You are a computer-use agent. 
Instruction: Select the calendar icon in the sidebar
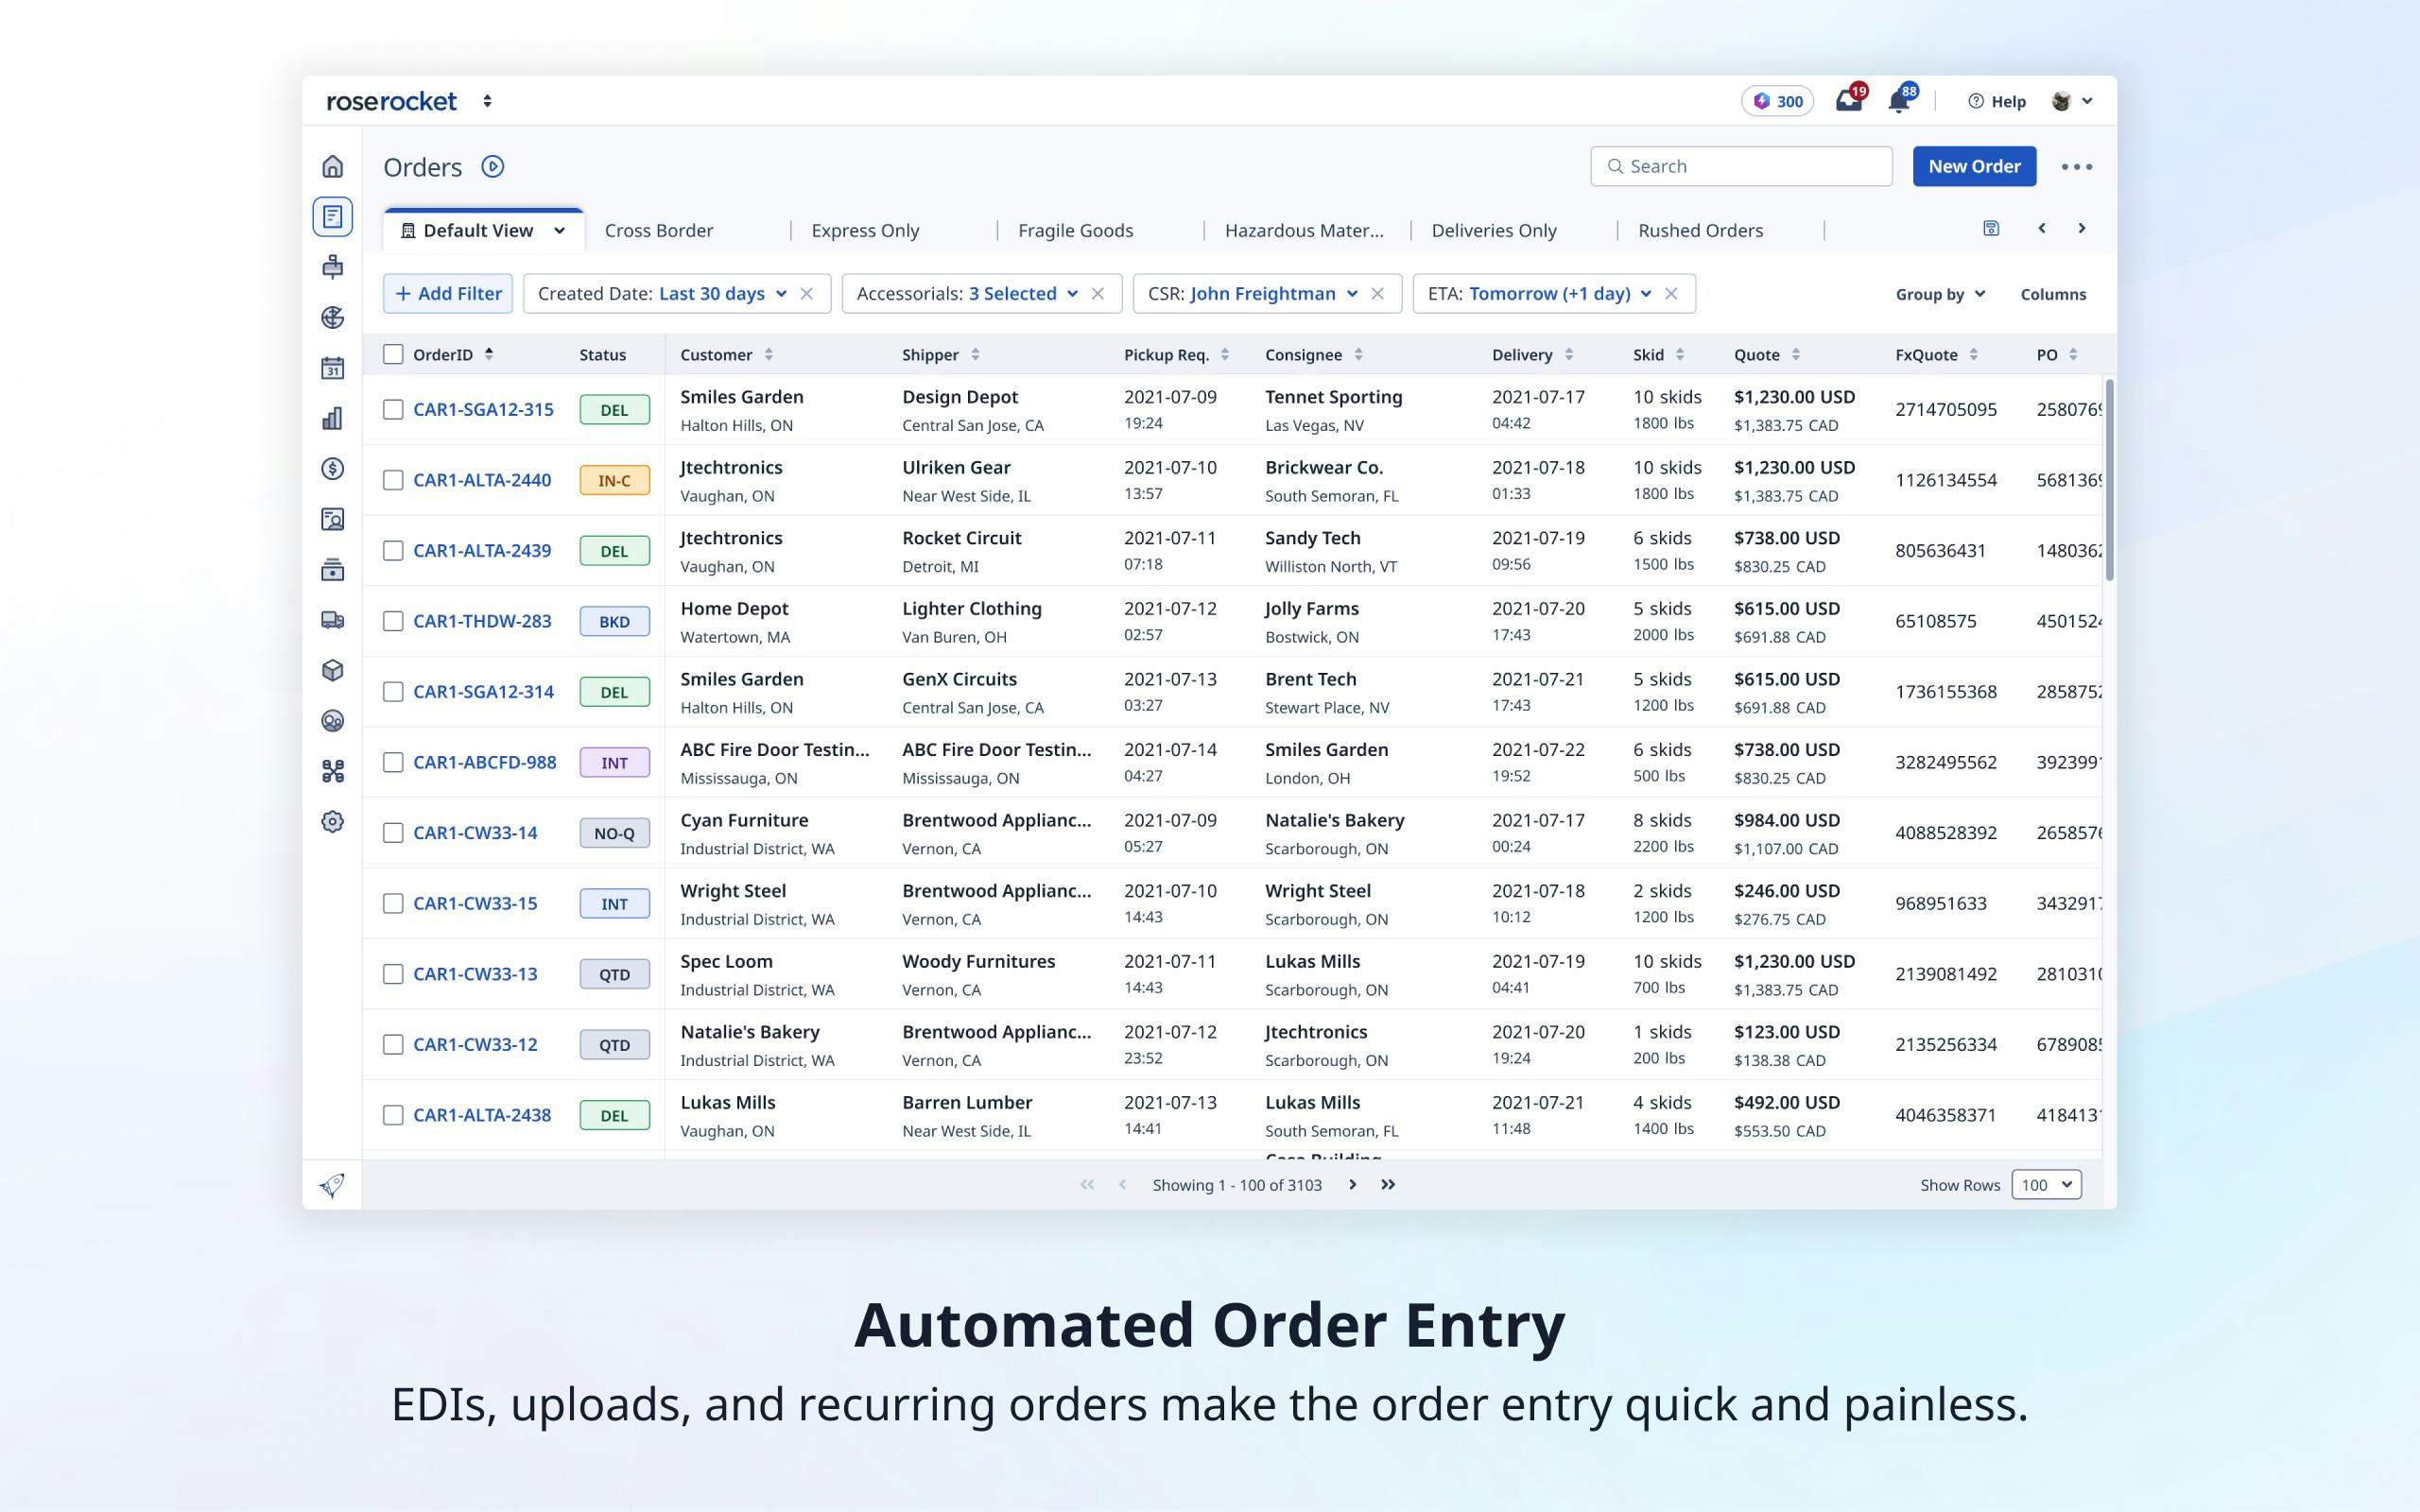pyautogui.click(x=332, y=367)
